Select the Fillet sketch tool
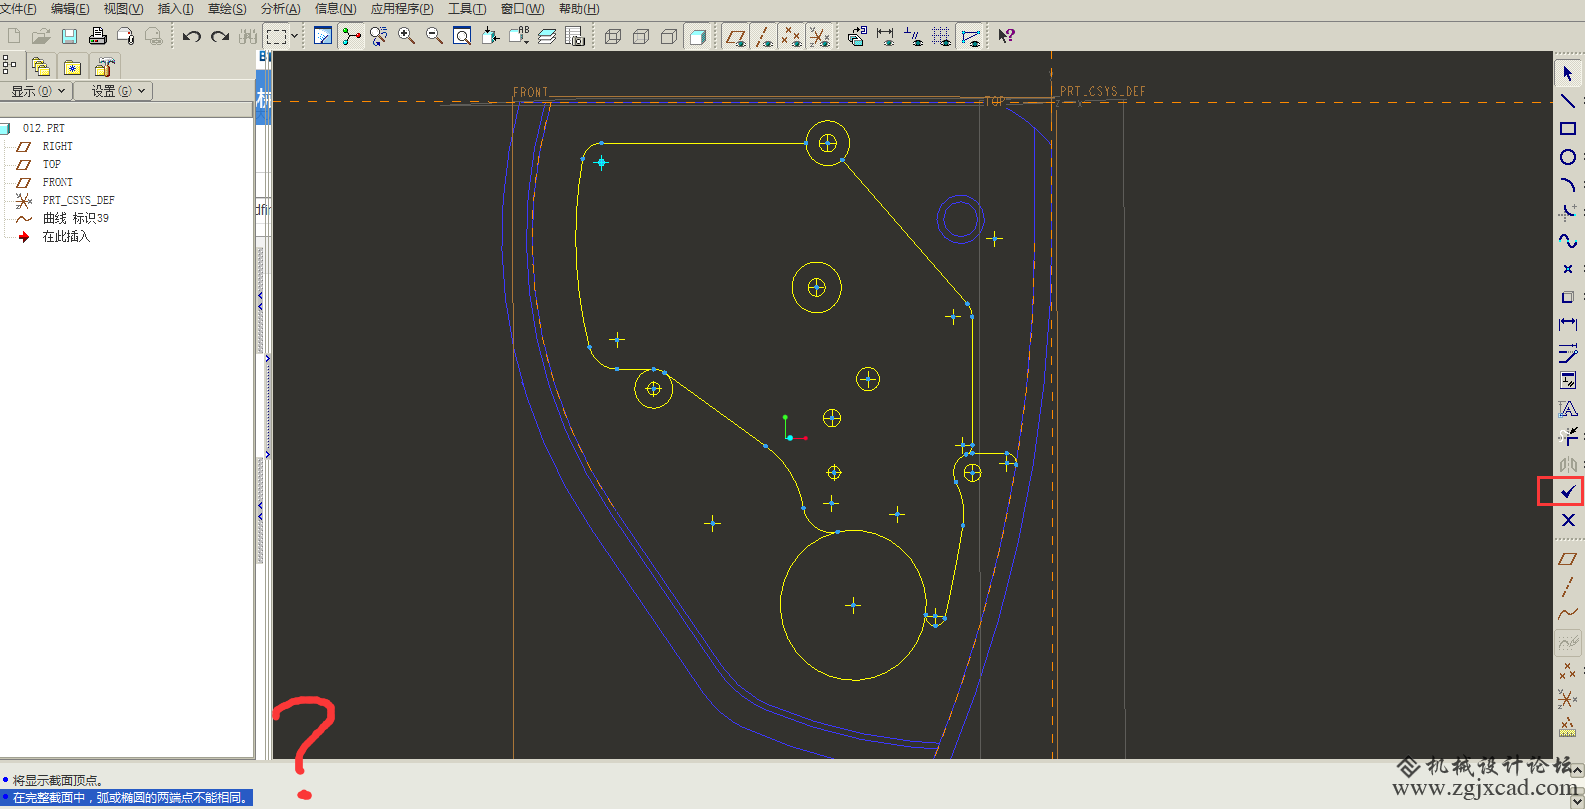The height and width of the screenshot is (809, 1585). [1567, 213]
